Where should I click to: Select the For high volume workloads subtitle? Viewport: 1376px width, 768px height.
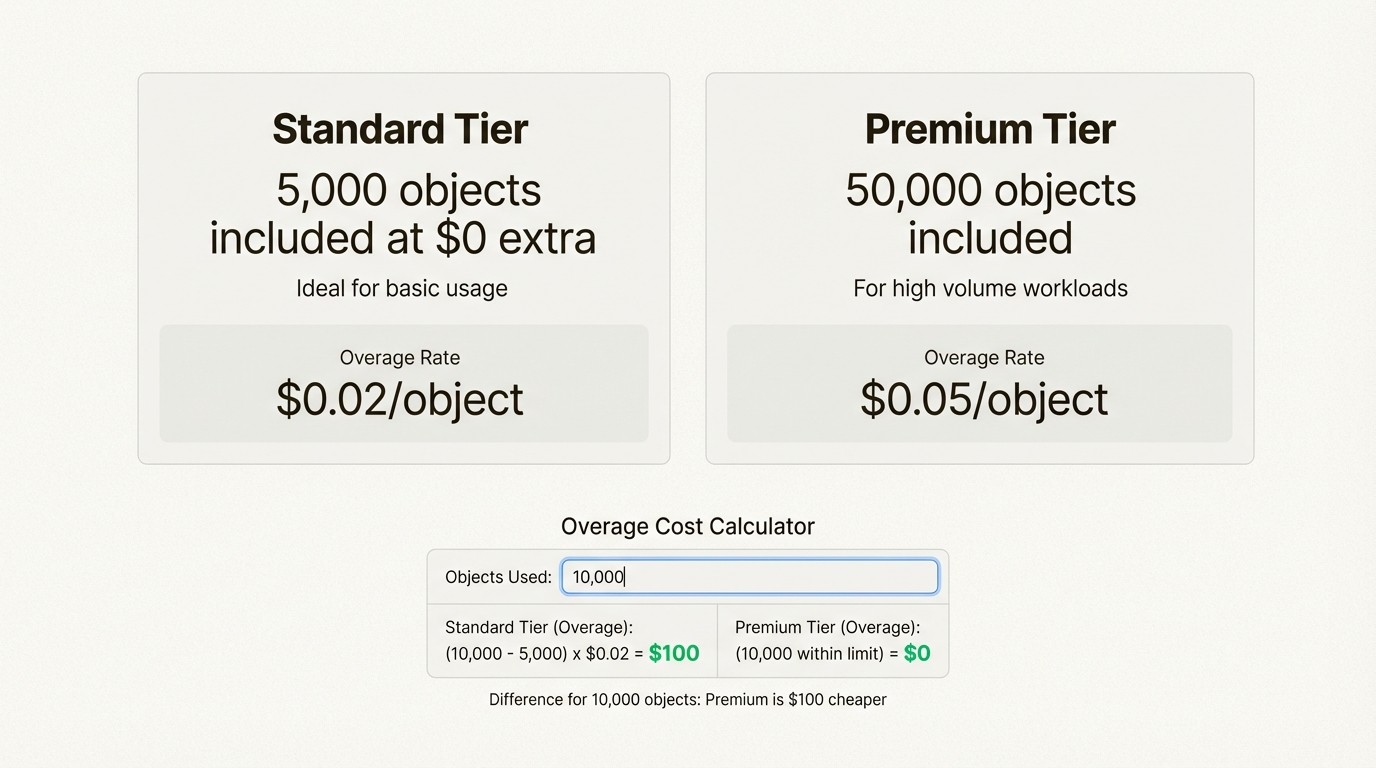[x=989, y=288]
